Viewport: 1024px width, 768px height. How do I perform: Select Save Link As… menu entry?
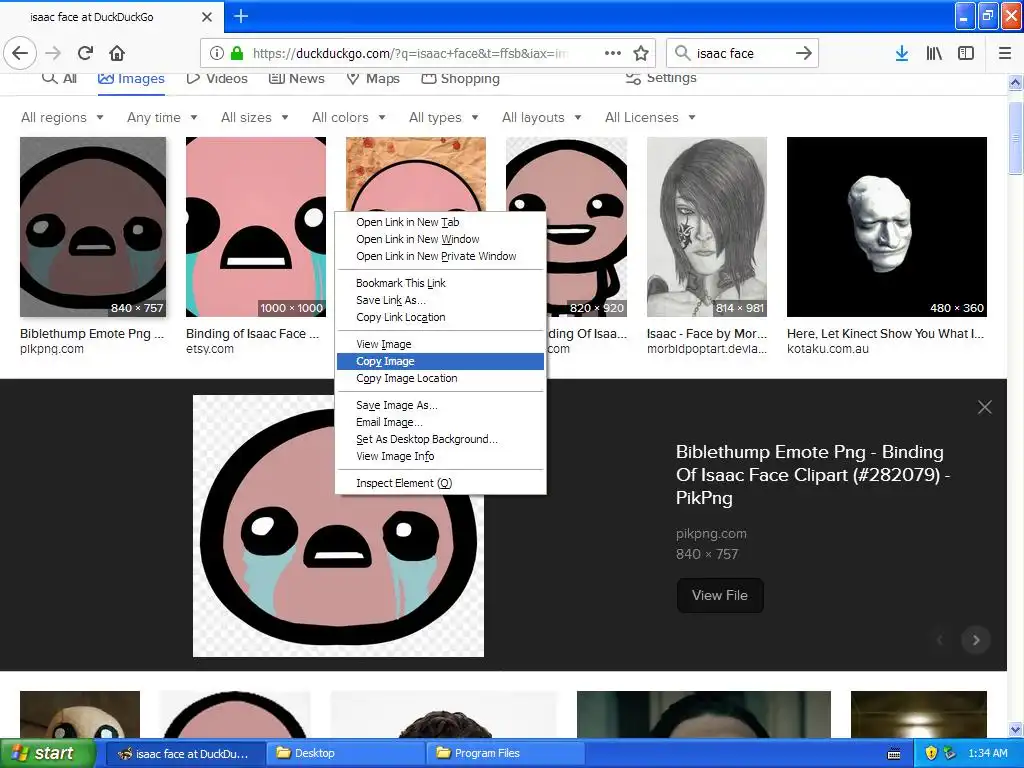click(x=440, y=300)
